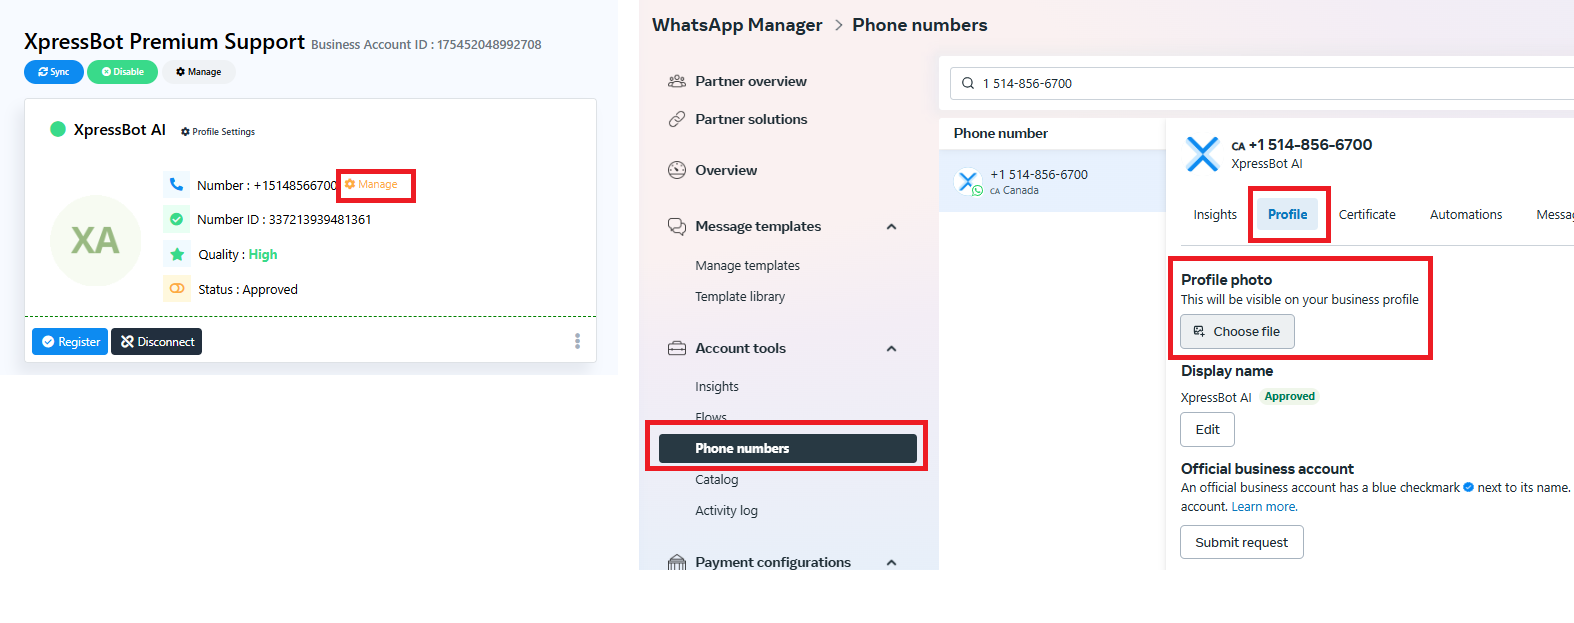Click the Submit request button
This screenshot has height=623, width=1574.
tap(1241, 542)
